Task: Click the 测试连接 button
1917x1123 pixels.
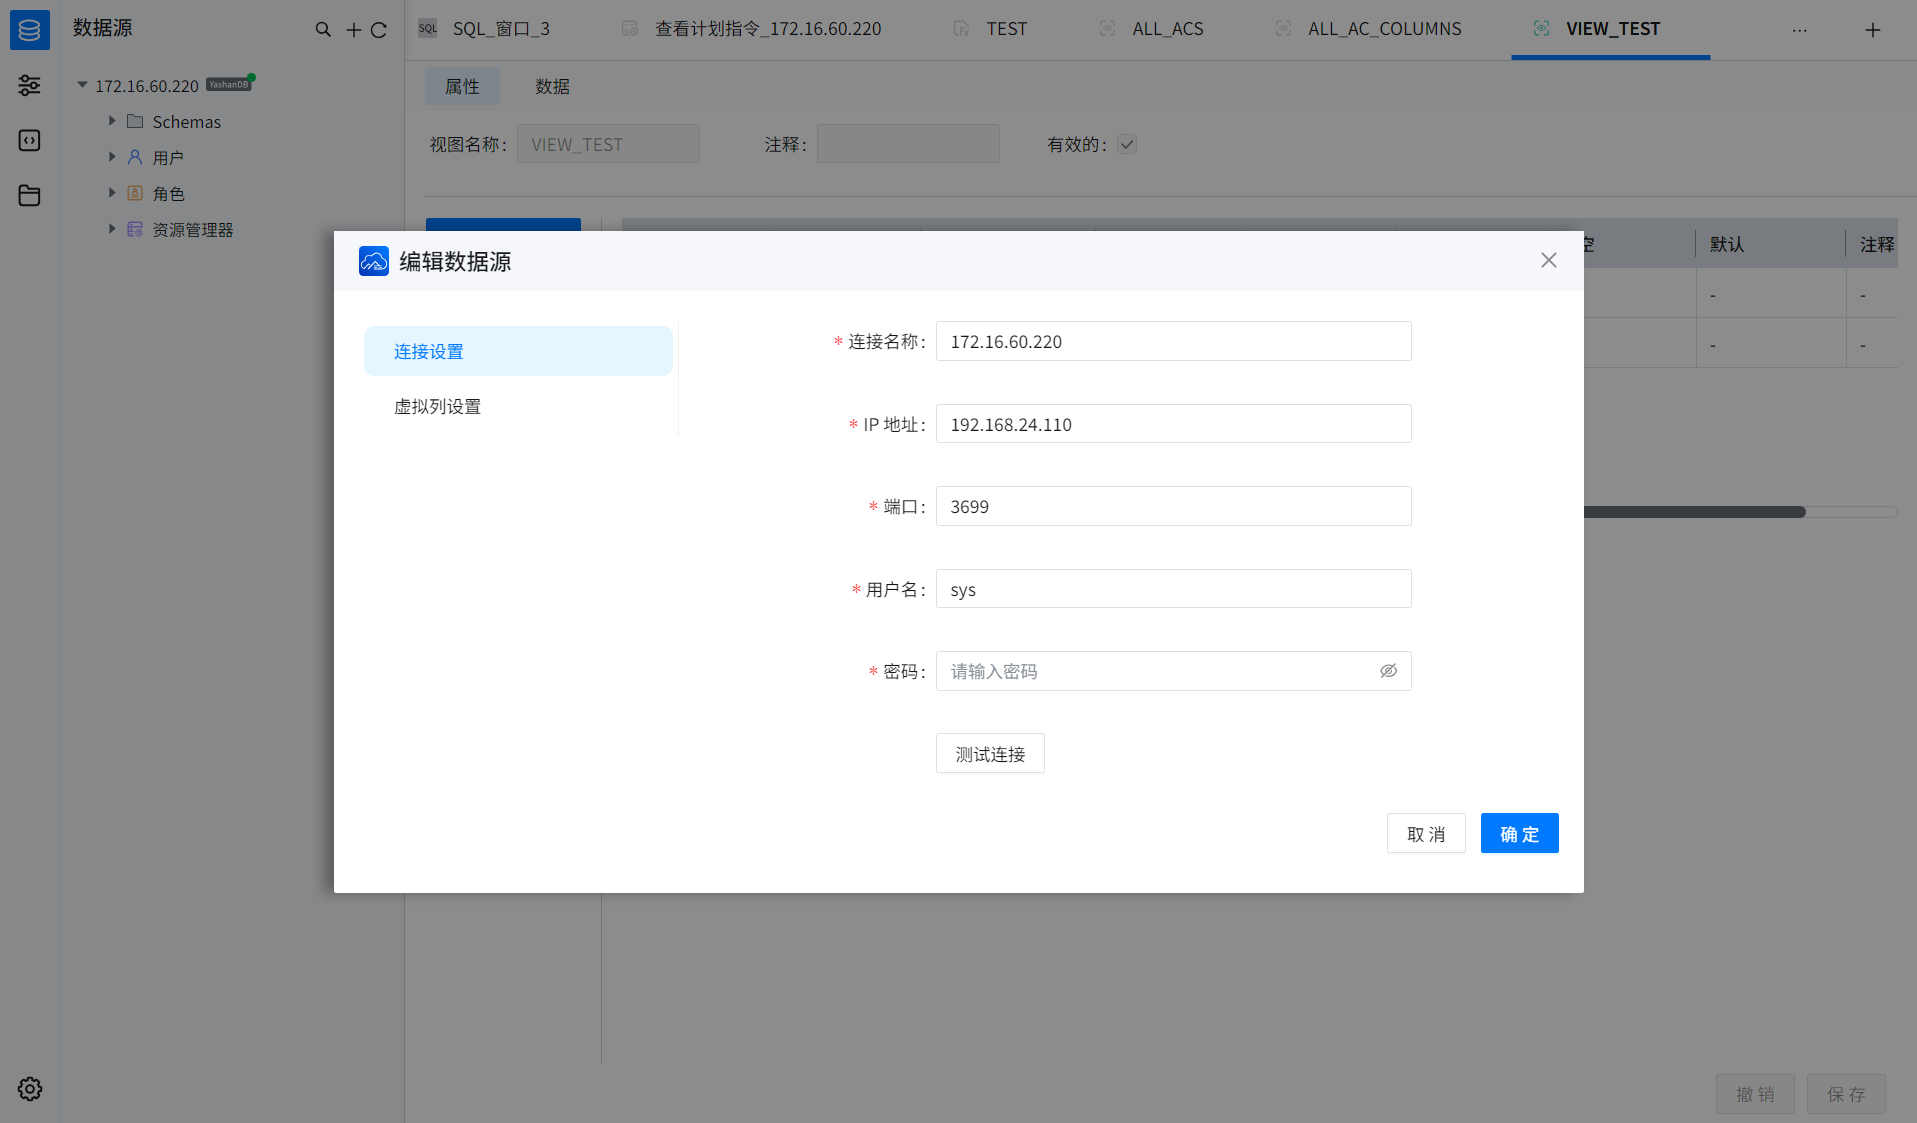Action: point(990,754)
